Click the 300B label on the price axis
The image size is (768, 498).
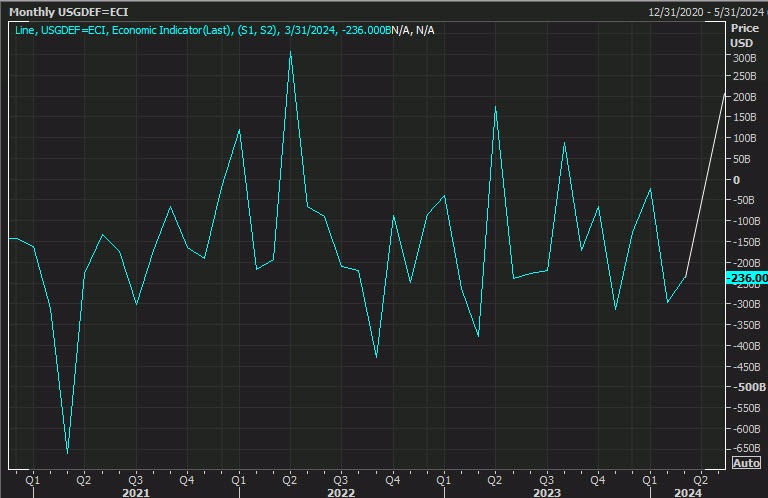744,58
